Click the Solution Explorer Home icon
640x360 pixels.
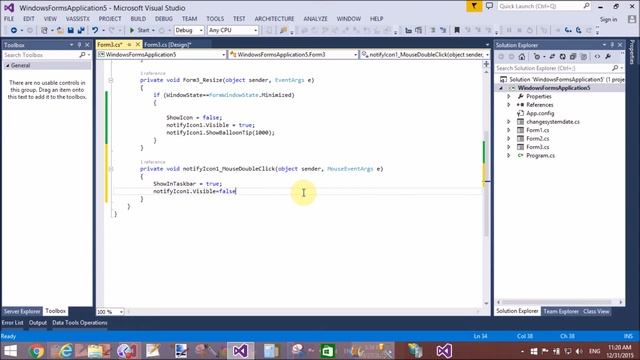pyautogui.click(x=522, y=57)
